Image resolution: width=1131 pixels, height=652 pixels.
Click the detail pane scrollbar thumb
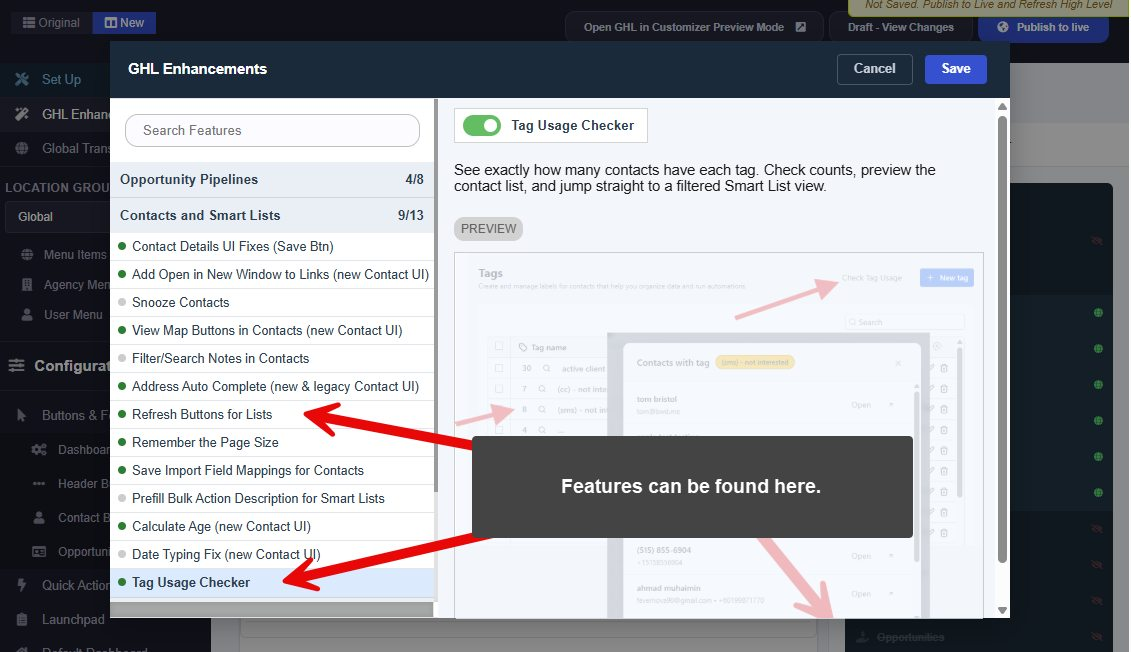[1002, 339]
